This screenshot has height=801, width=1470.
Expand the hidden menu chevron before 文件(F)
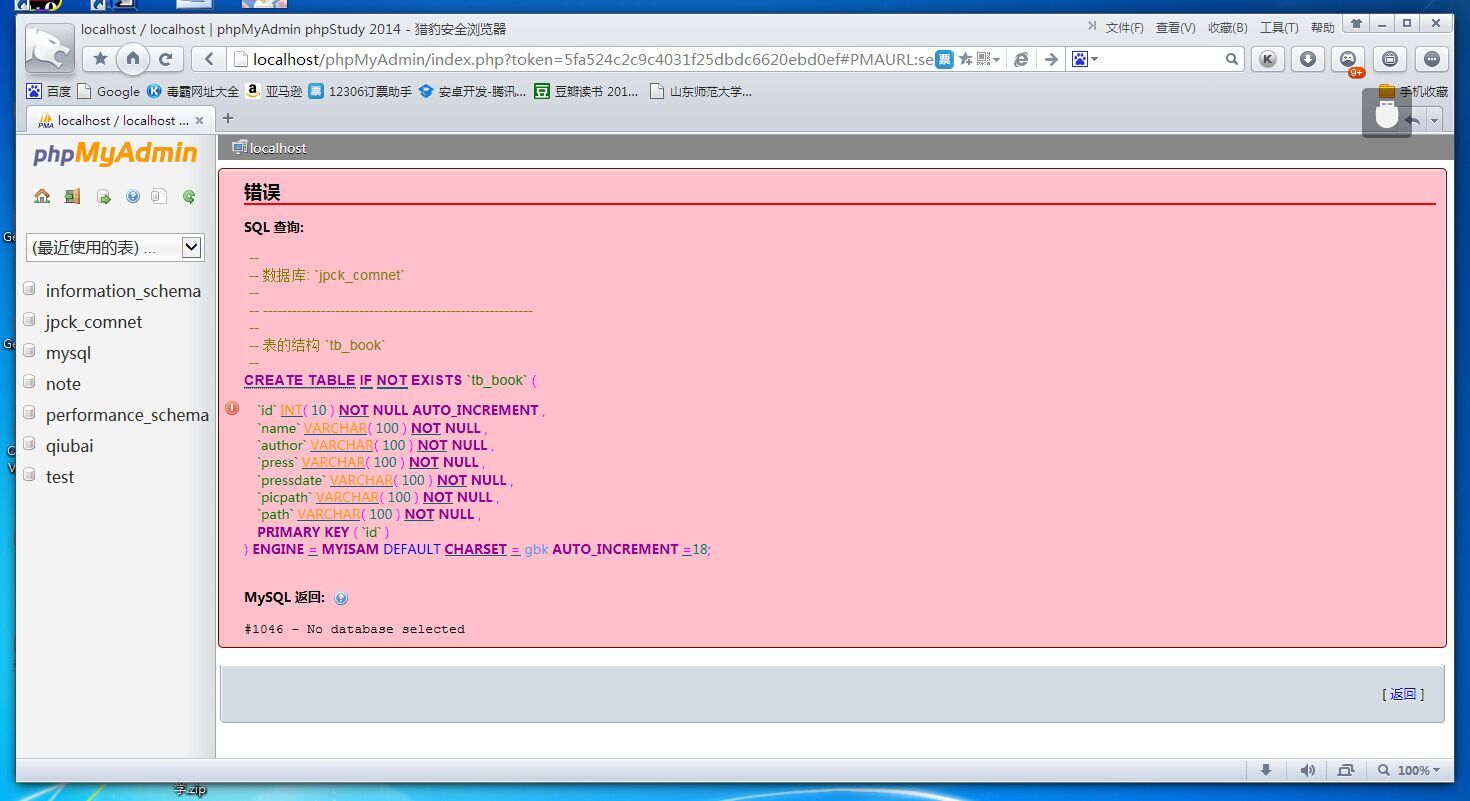click(1092, 27)
